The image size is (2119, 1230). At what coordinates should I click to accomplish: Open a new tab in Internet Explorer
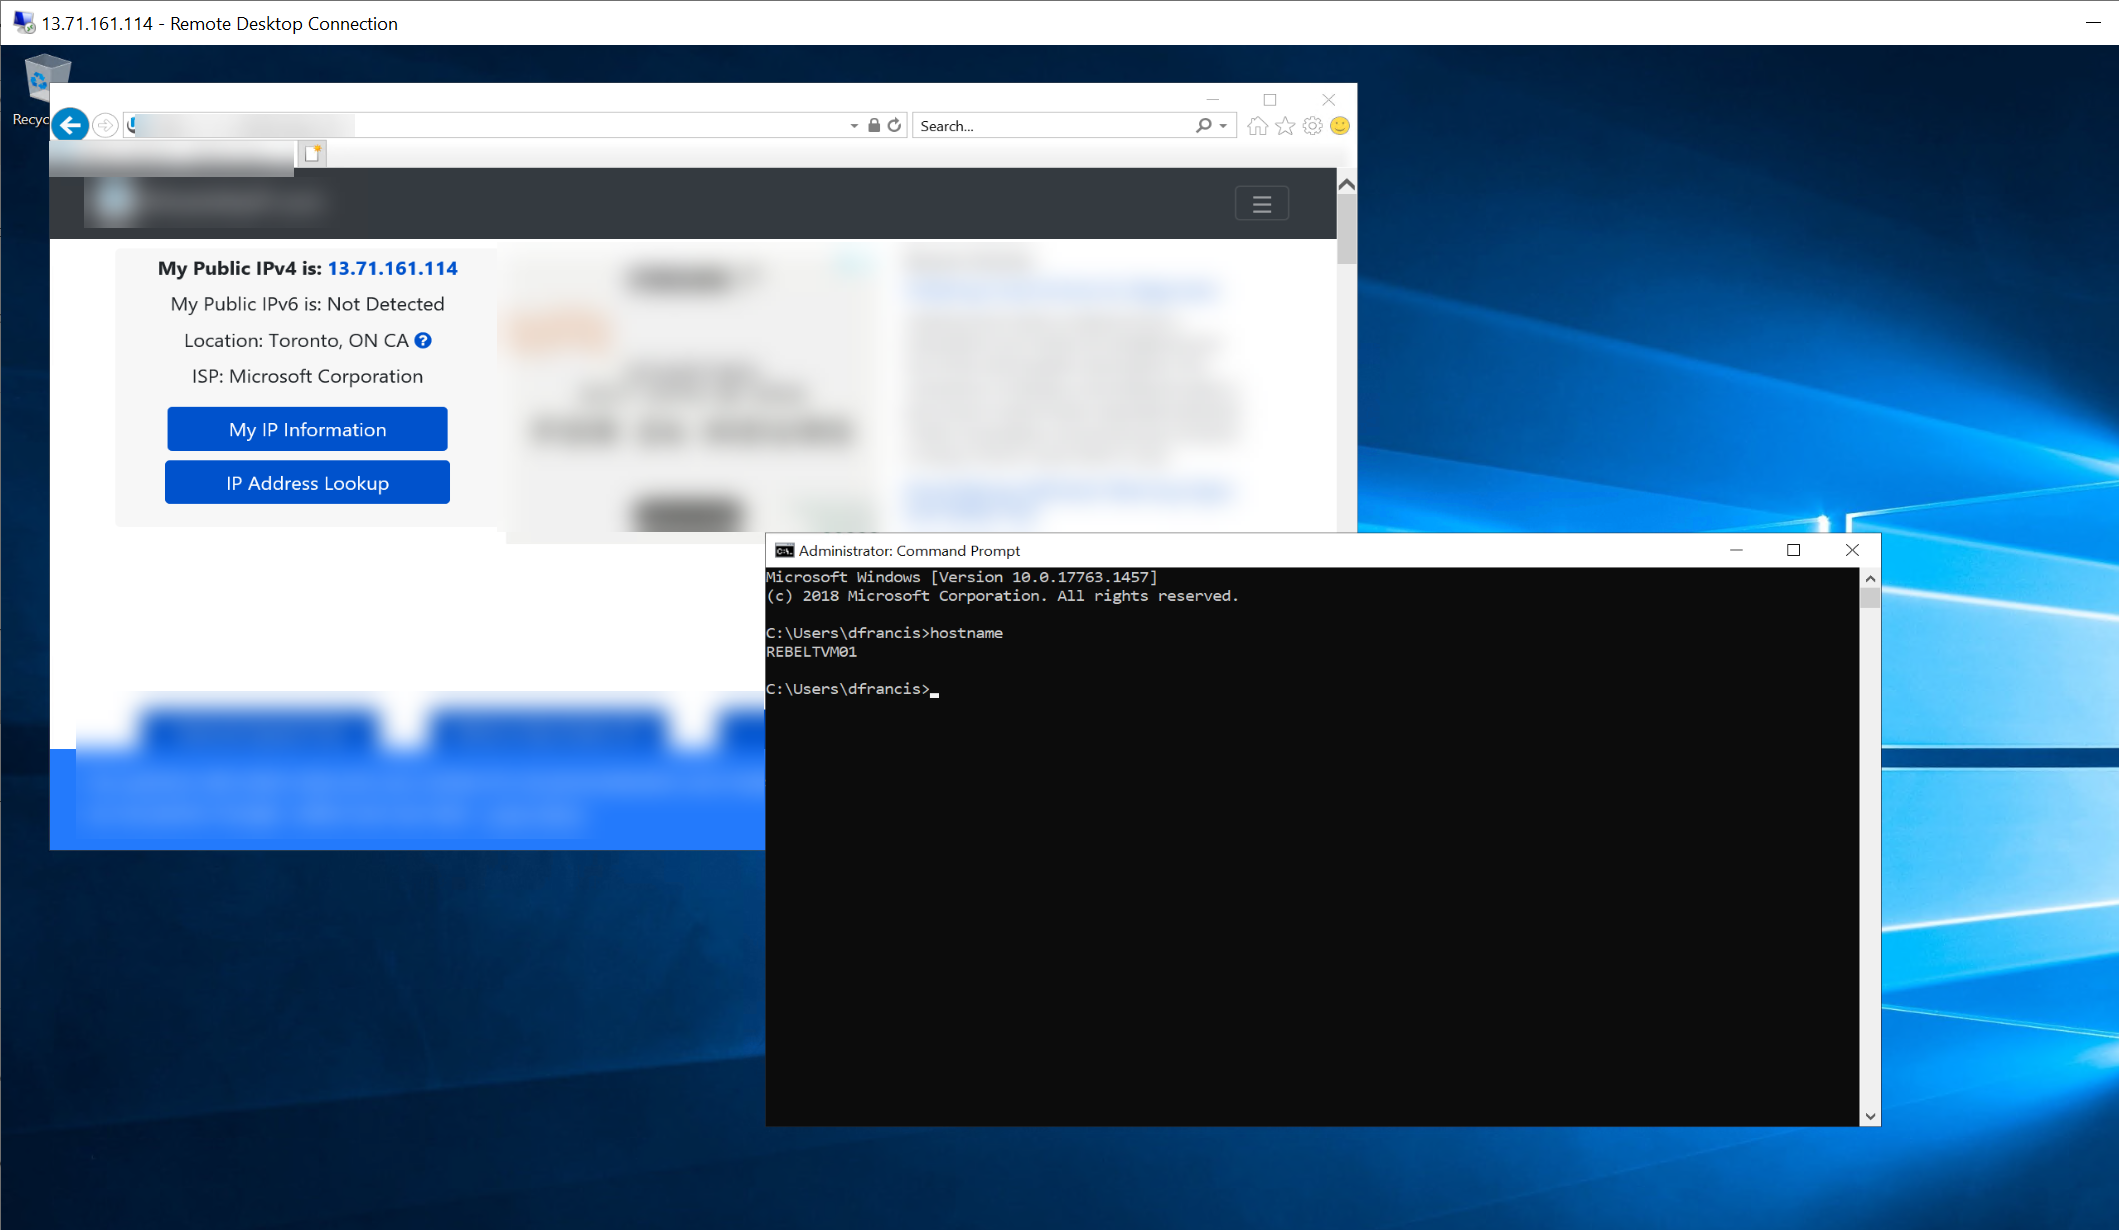pos(313,154)
